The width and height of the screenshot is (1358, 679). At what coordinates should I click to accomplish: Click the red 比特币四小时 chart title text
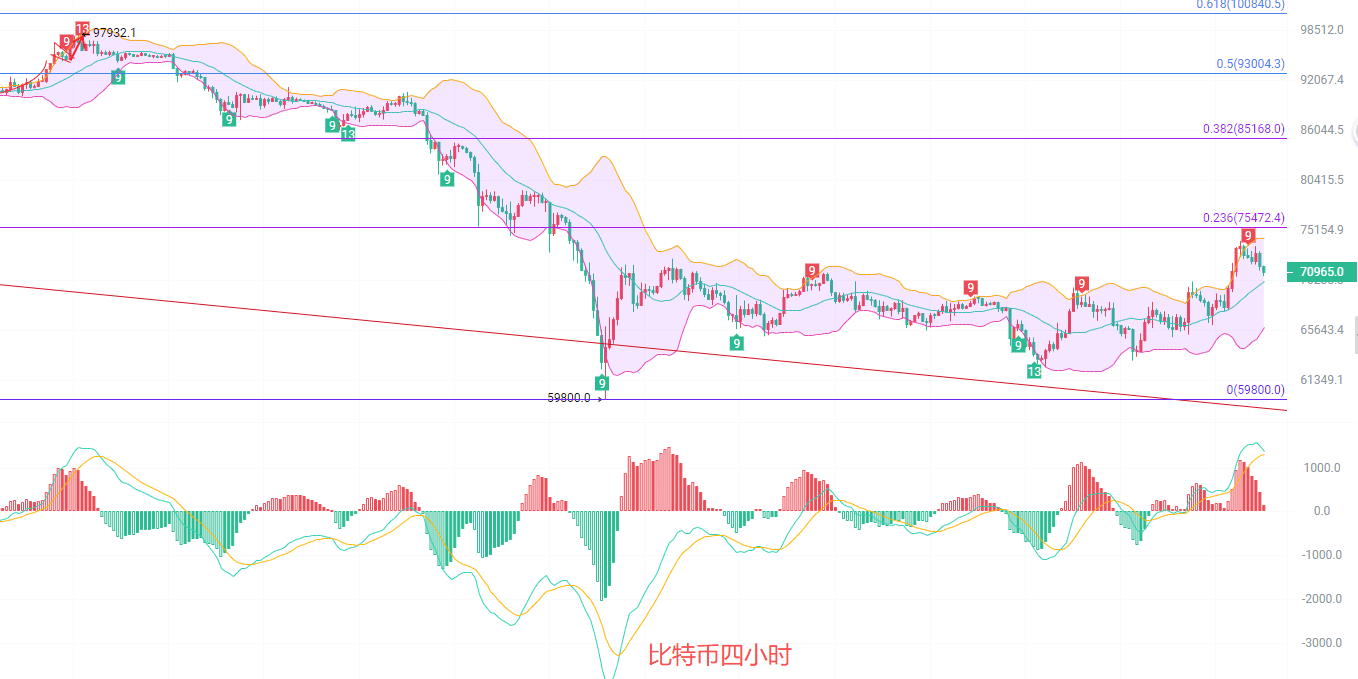point(719,655)
